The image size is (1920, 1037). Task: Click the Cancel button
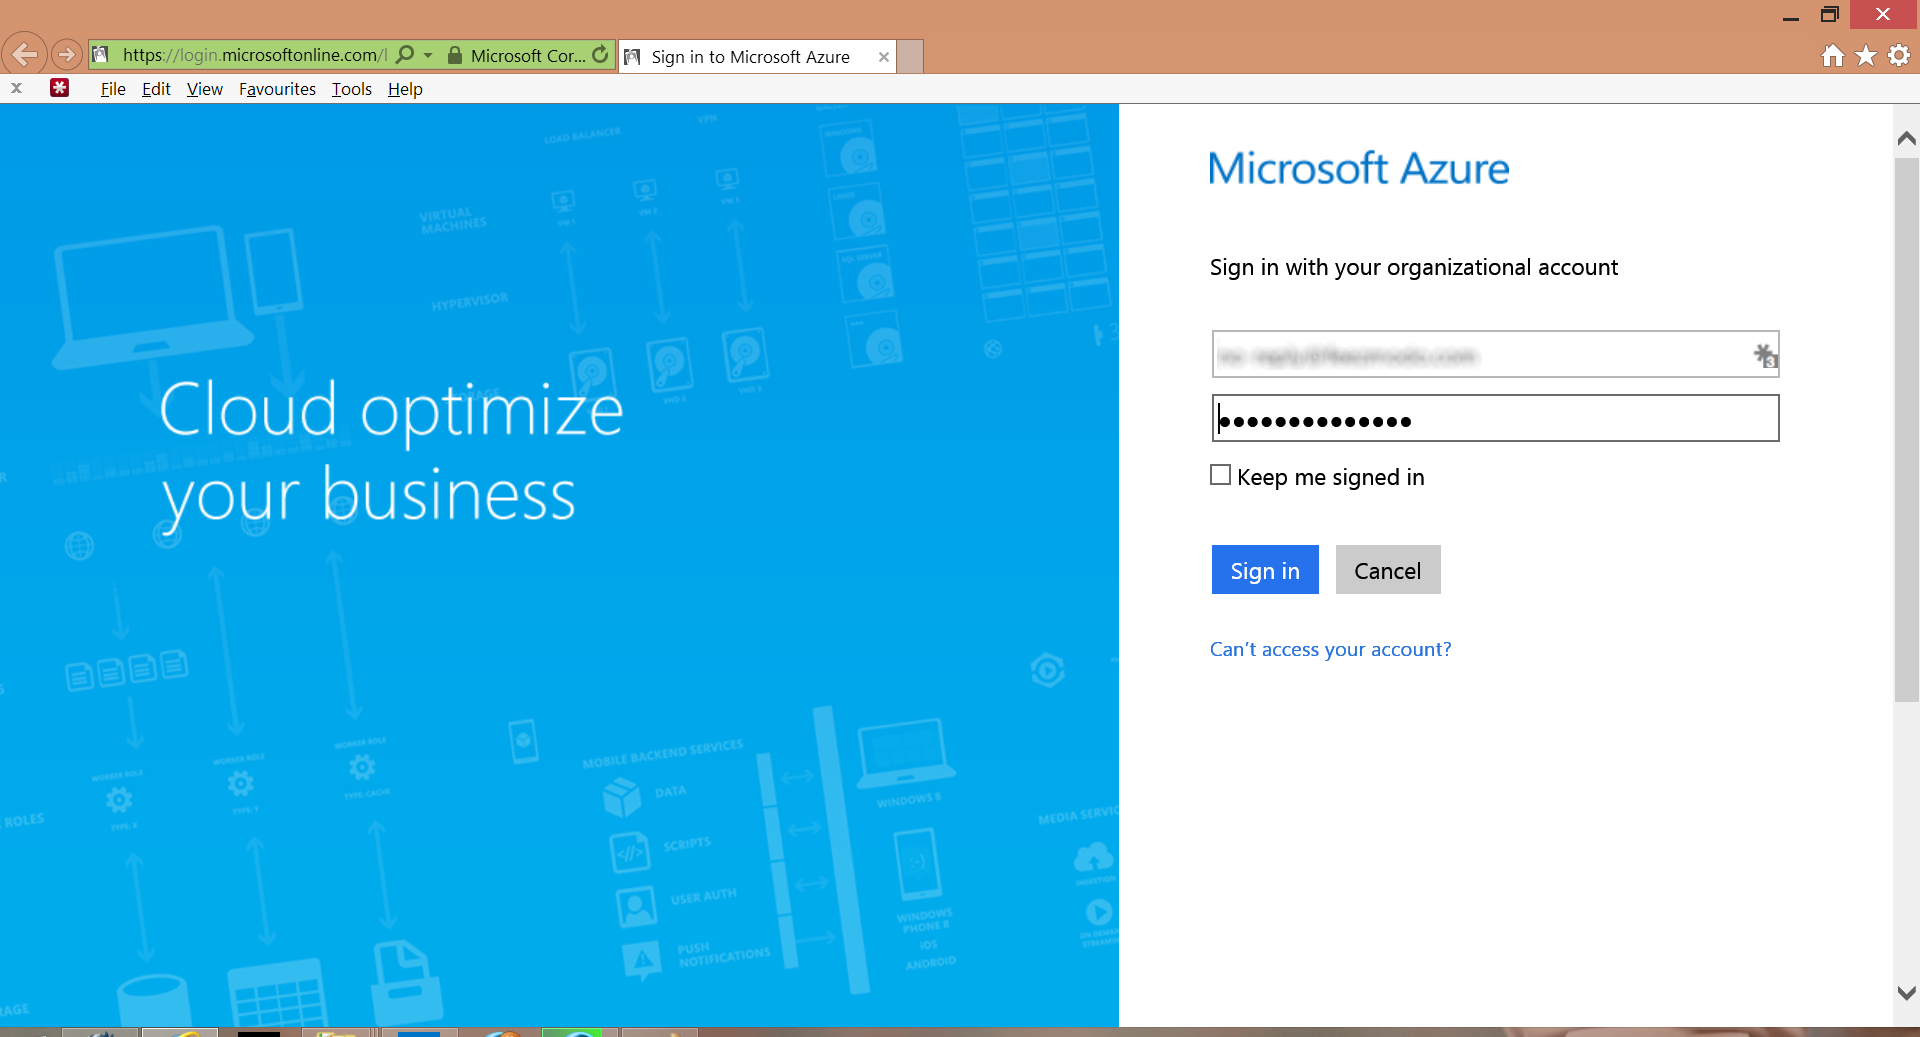tap(1388, 570)
